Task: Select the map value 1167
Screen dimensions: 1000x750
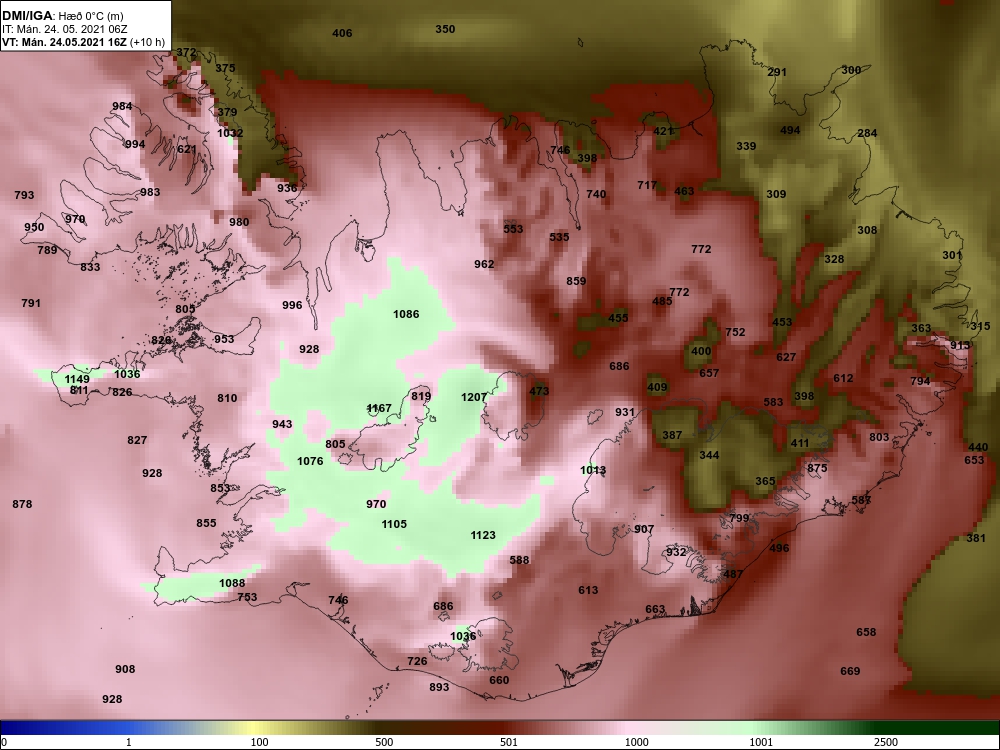Action: click(379, 408)
